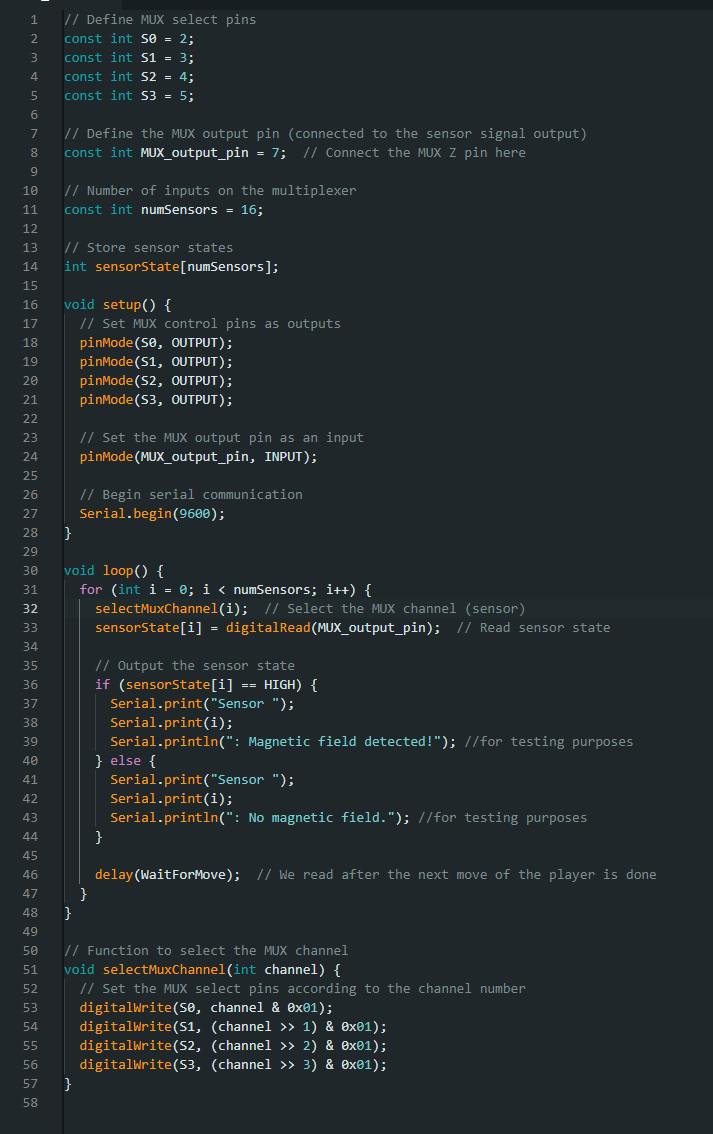The width and height of the screenshot is (713, 1134).
Task: Click on 'const int S2 = 4;' line
Action: tap(129, 77)
